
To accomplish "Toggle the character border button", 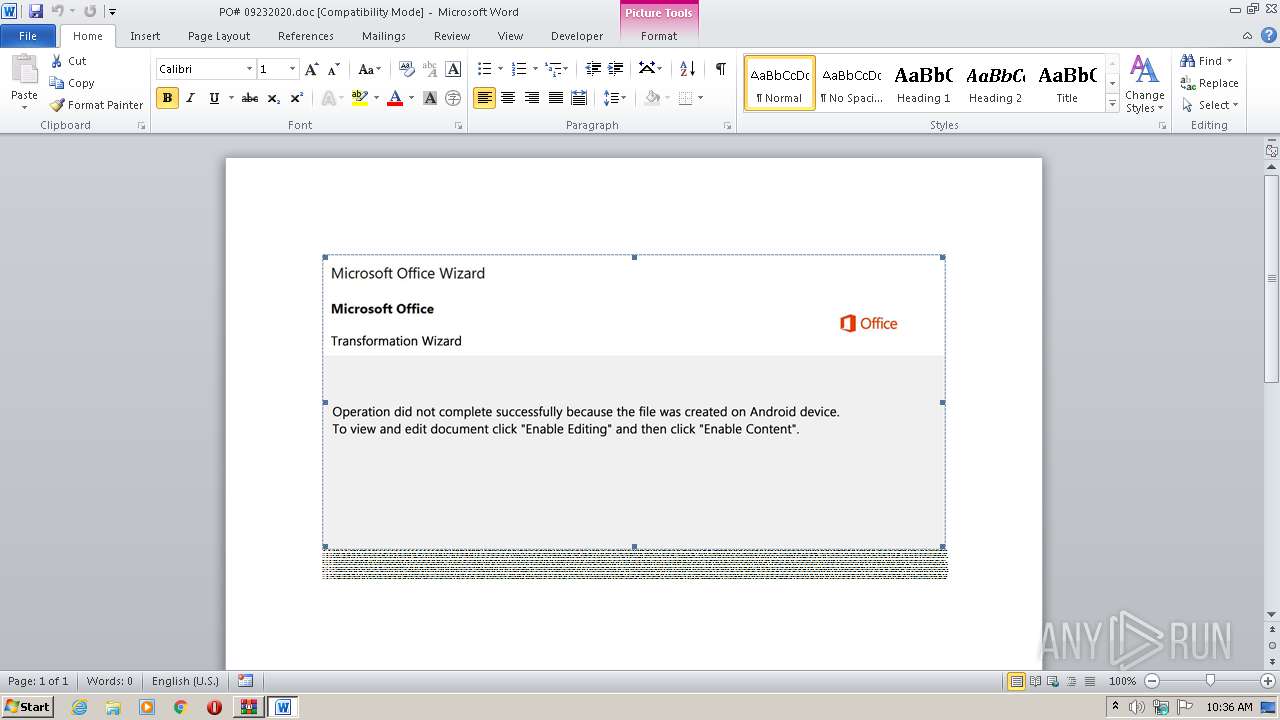I will click(453, 69).
